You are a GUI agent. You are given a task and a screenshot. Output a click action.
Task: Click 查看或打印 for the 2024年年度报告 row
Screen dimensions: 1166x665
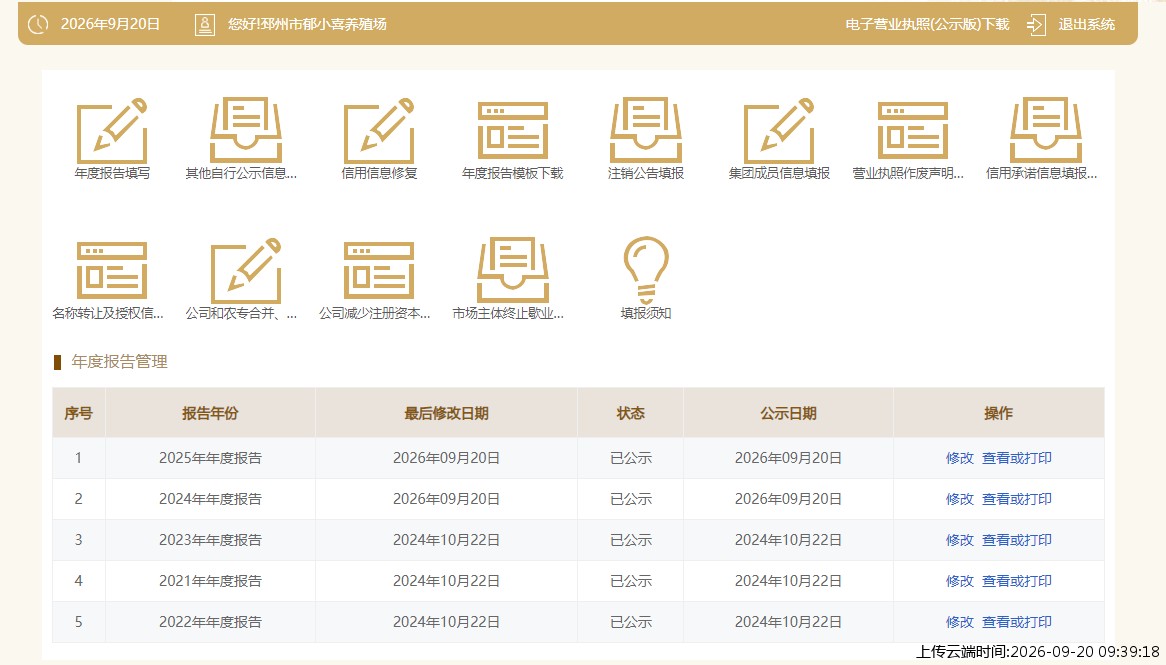click(1017, 499)
